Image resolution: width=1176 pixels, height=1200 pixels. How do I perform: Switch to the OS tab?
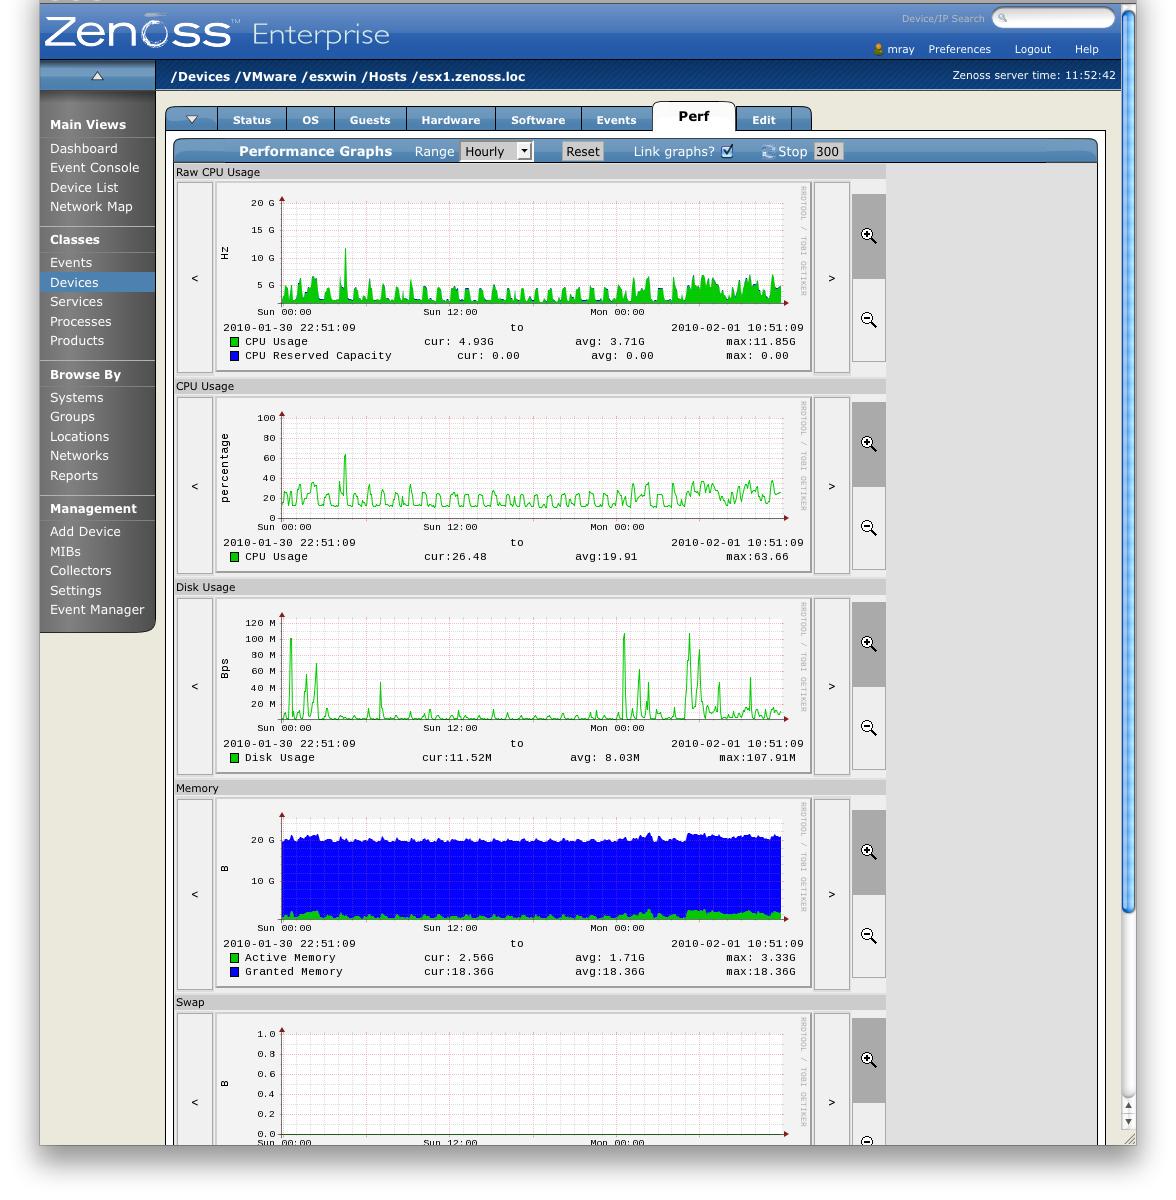coord(311,120)
